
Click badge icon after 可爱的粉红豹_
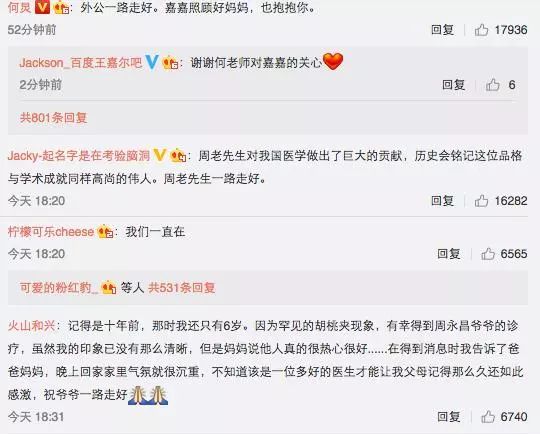pyautogui.click(x=108, y=288)
